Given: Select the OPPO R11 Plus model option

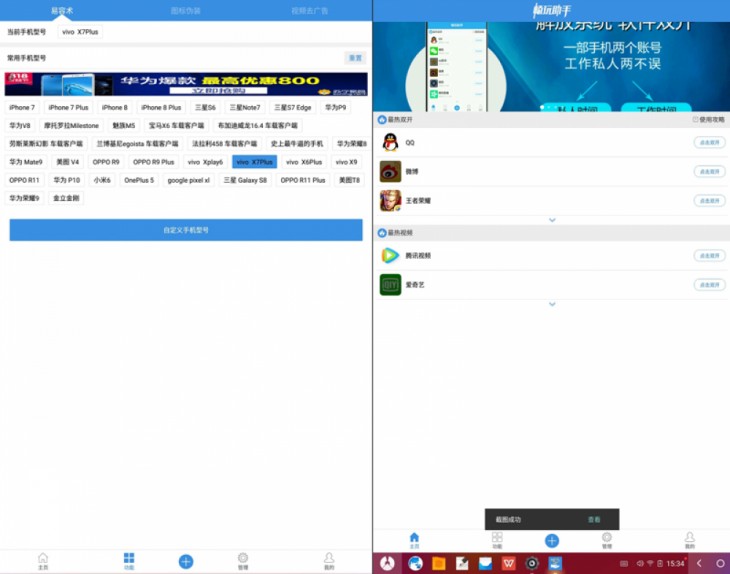Looking at the screenshot, I should point(302,180).
